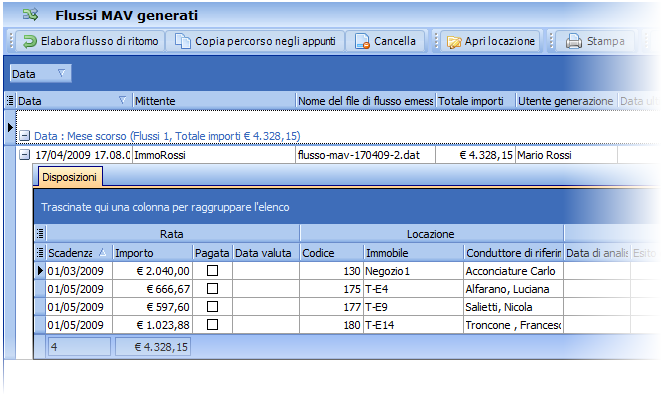The image size is (662, 395).
Task: Collapse the 17/04/2009 flusso row detail
Action: tap(25, 155)
